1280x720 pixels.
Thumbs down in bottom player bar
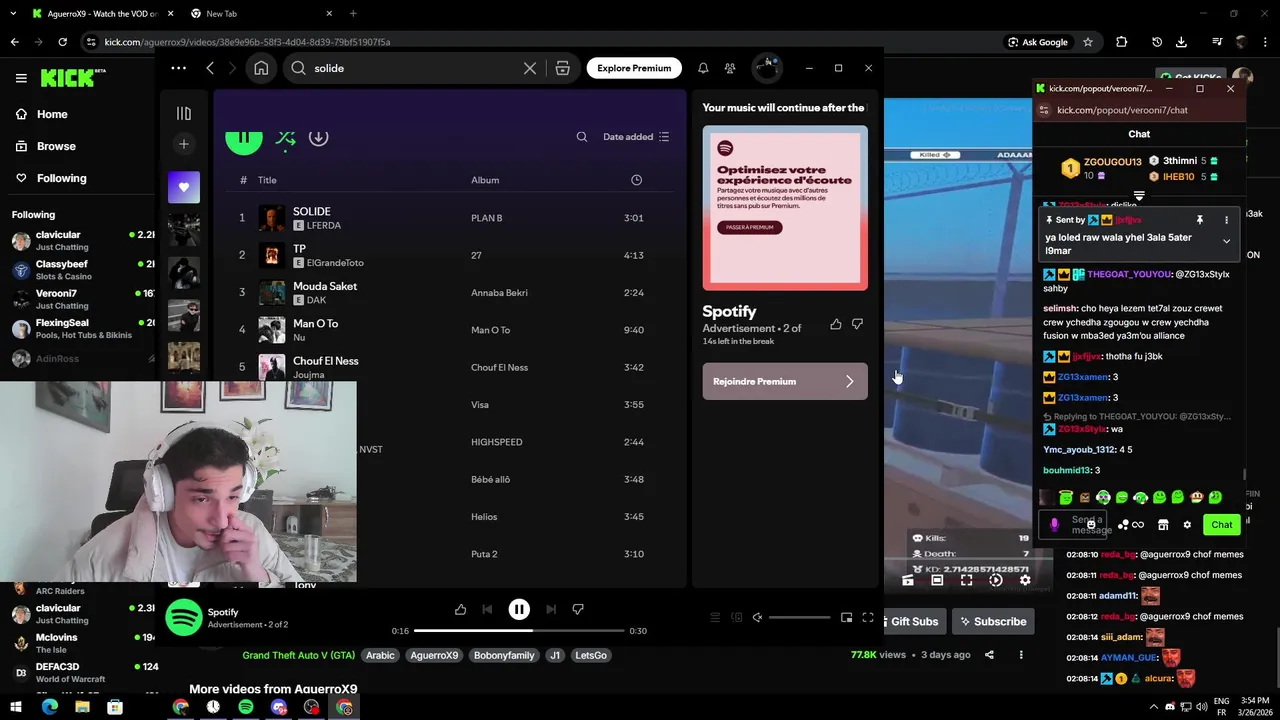578,609
